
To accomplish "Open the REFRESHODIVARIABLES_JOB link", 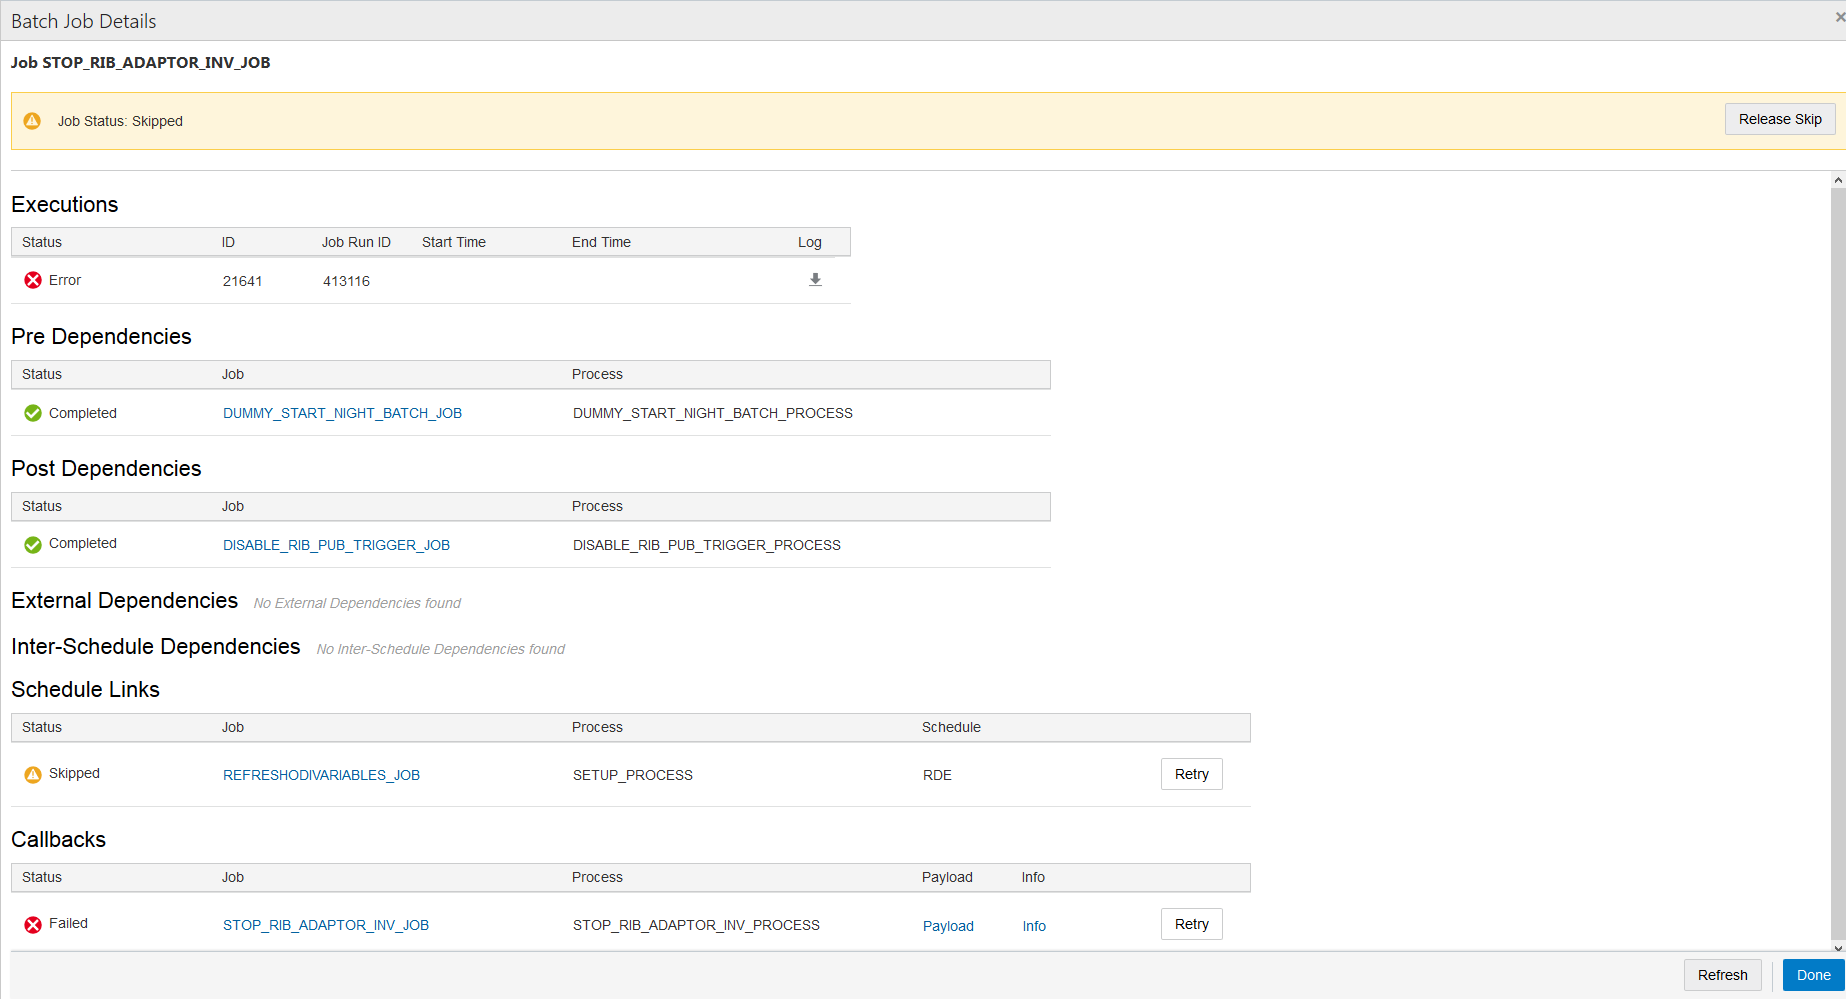I will coord(321,775).
